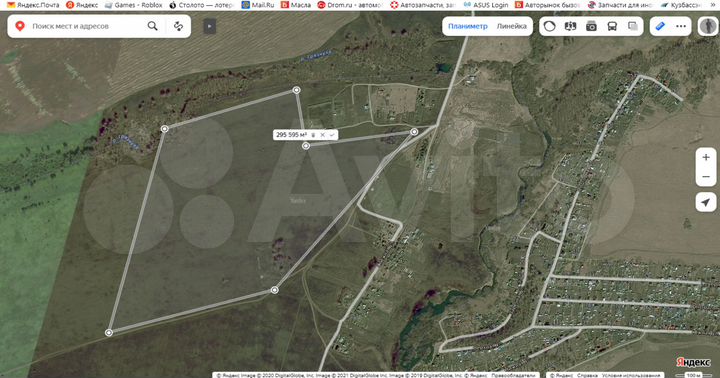Open street panoramas map icon
Screen dimensions: 720x378
(x=570, y=26)
